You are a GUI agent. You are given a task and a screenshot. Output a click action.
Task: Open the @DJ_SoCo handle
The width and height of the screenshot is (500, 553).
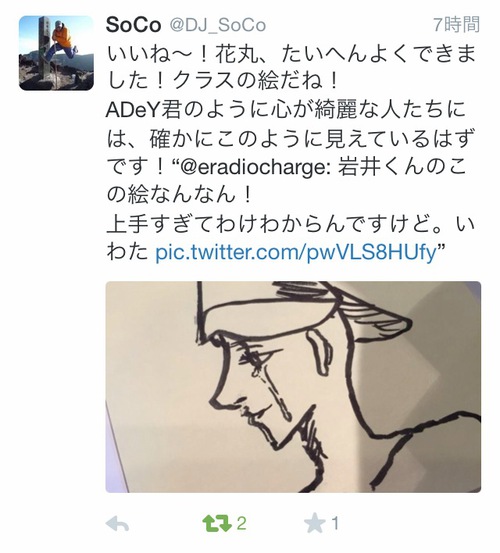coord(218,26)
